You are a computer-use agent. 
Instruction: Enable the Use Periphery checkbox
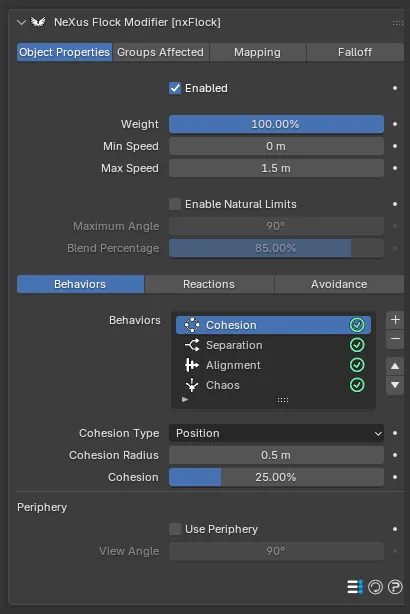[175, 529]
